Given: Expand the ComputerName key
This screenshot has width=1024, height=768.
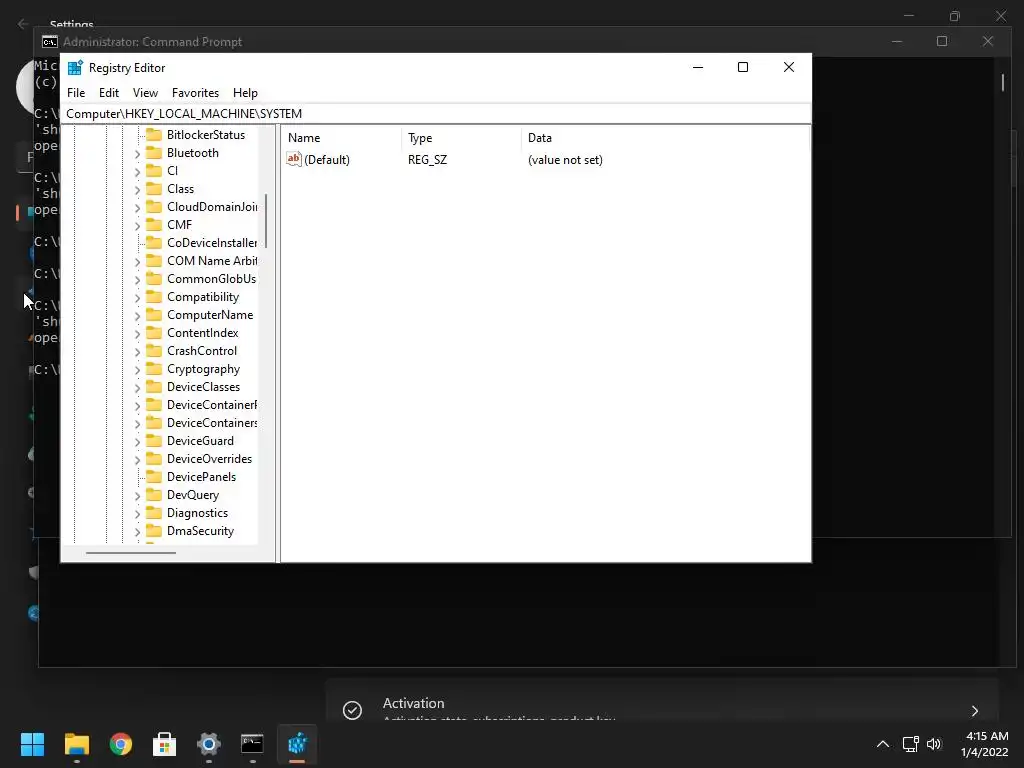Looking at the screenshot, I should [137, 315].
